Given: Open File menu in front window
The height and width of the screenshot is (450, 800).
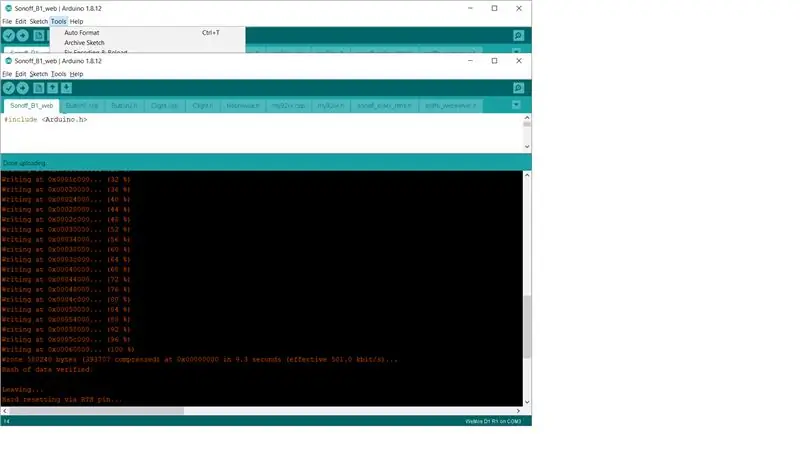Looking at the screenshot, I should tap(7, 74).
